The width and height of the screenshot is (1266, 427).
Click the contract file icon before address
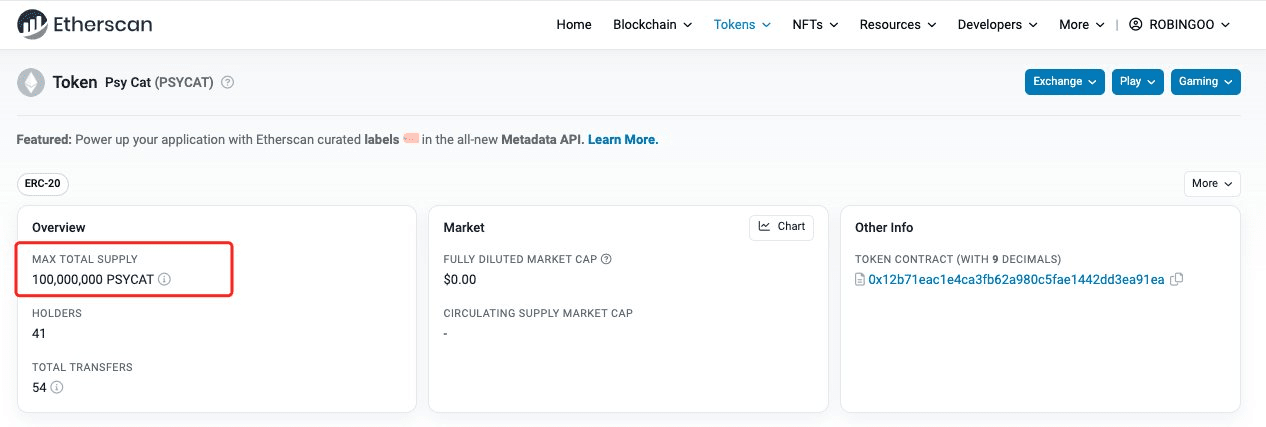point(860,280)
